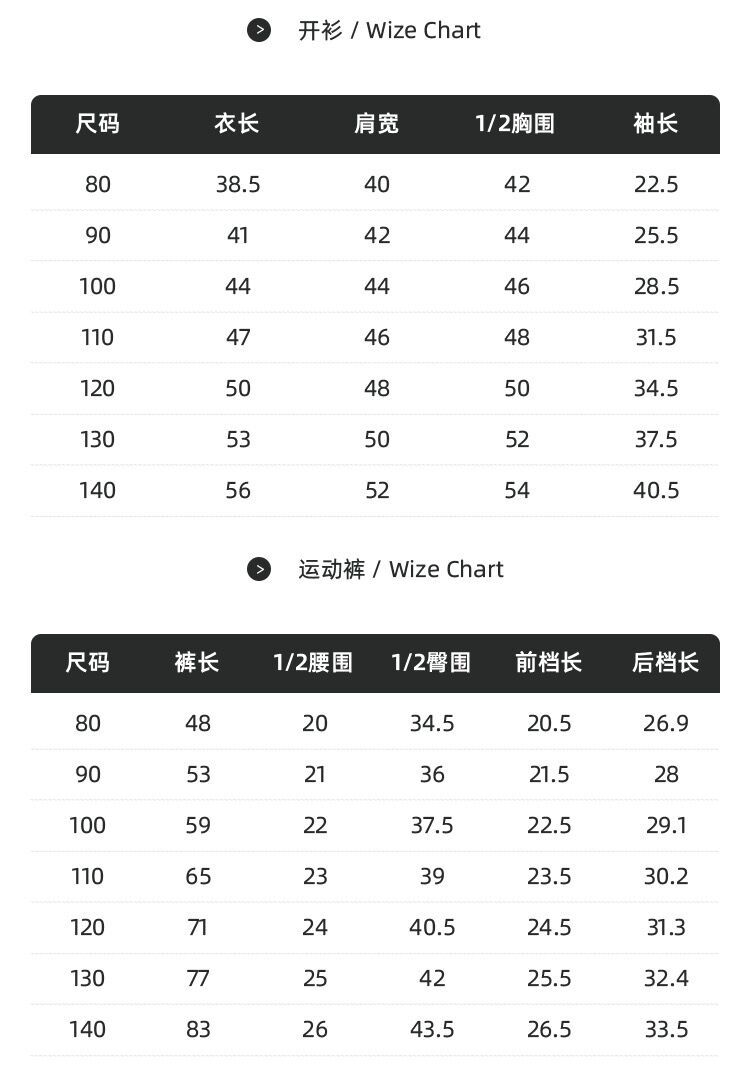Screen dimensions: 750x1065
Task: Select the 1/2腰围 column header
Action: tap(313, 663)
